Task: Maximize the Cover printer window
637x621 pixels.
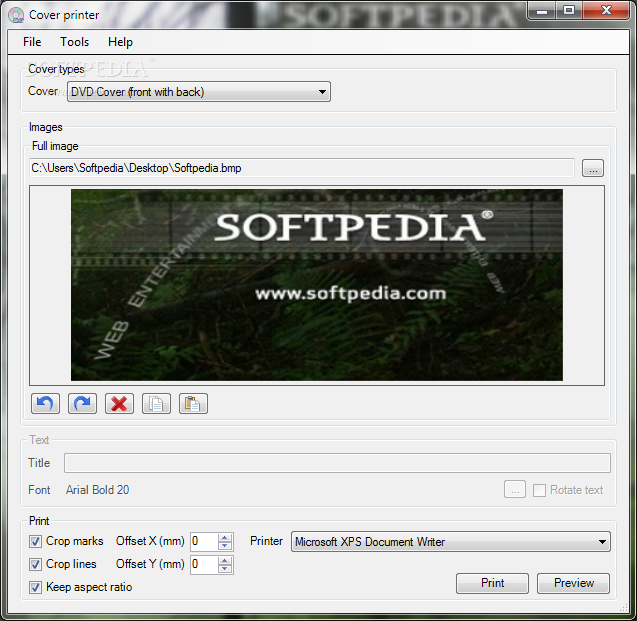Action: click(x=569, y=11)
